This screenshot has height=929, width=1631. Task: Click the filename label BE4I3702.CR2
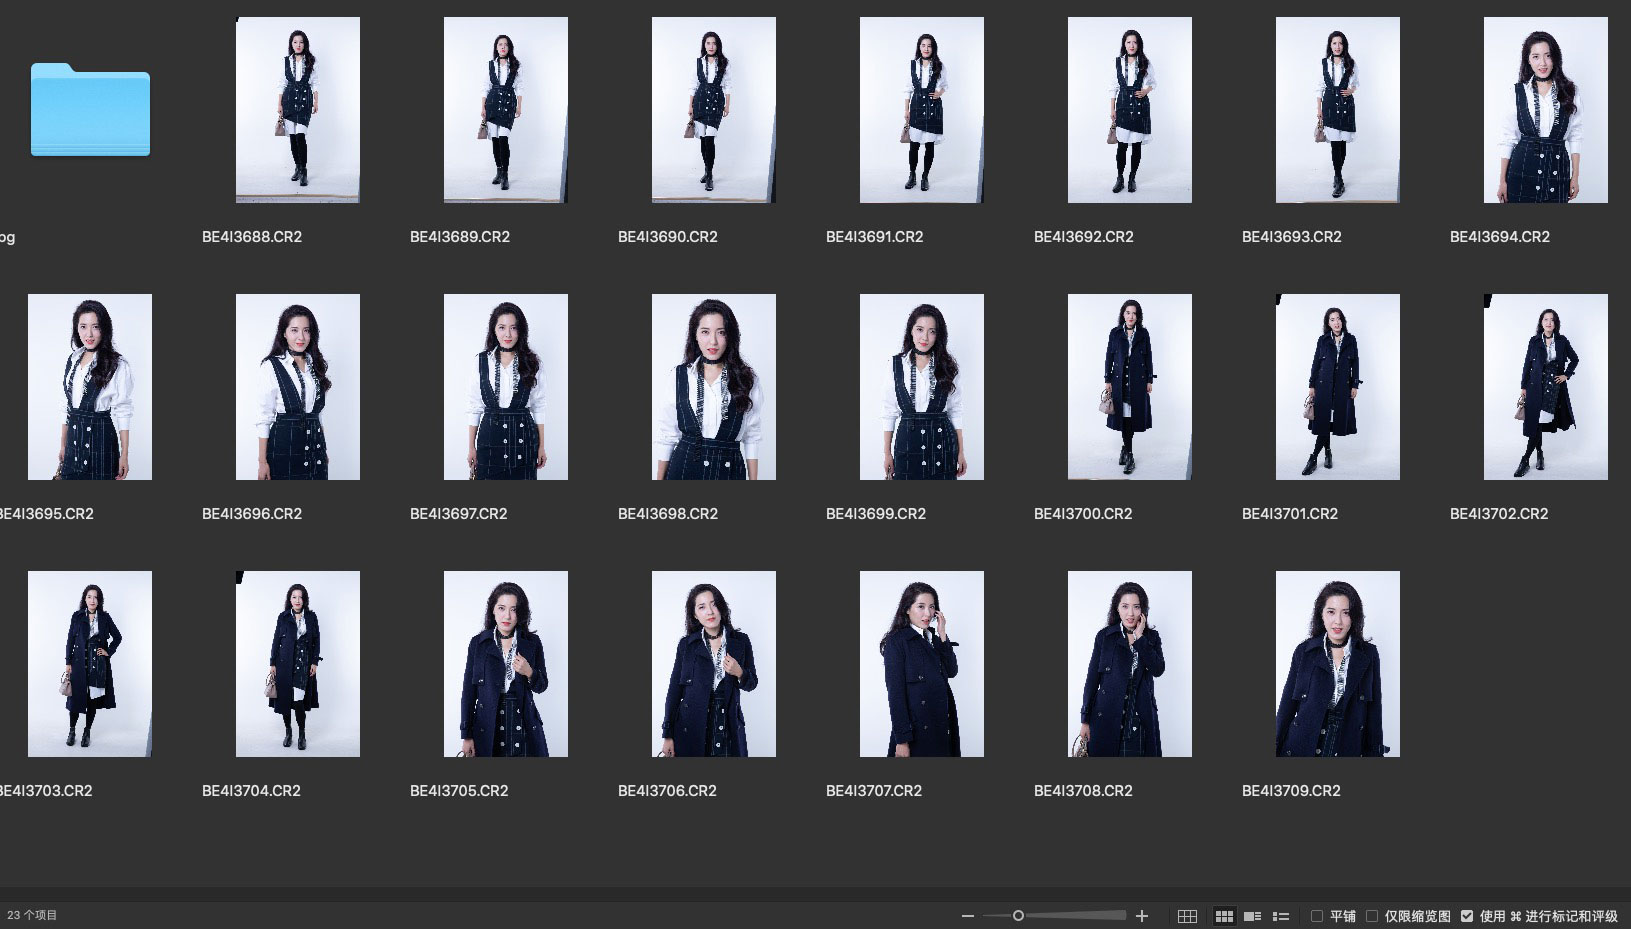point(1498,514)
